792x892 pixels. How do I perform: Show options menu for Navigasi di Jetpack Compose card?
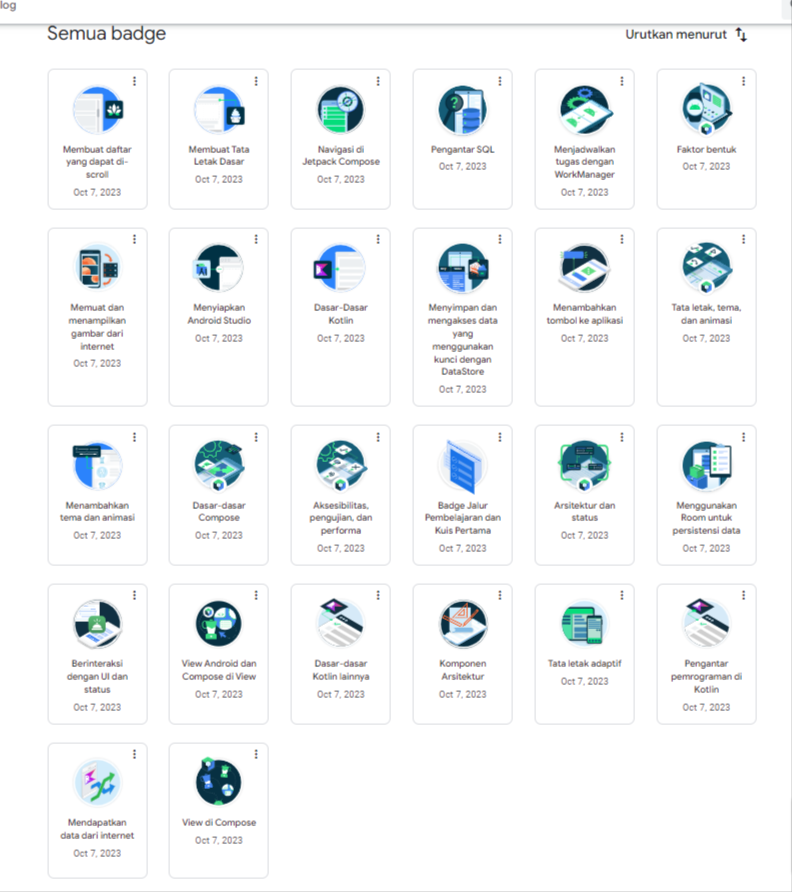coord(378,81)
